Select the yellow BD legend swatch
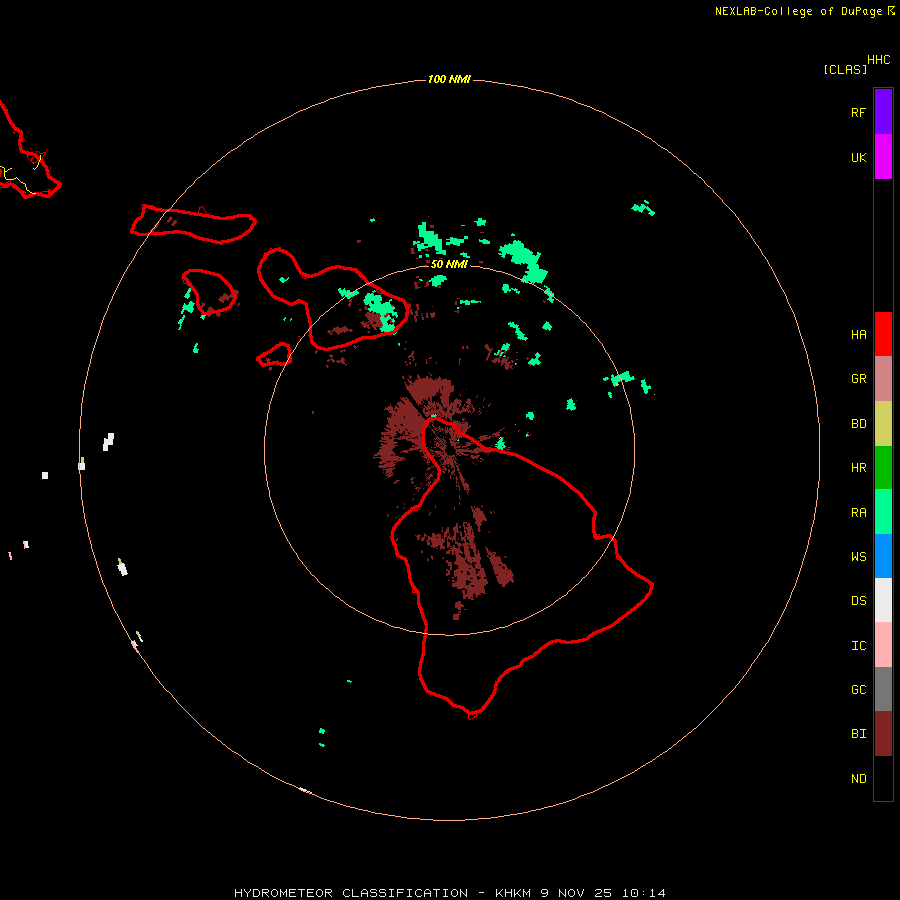 (x=883, y=424)
